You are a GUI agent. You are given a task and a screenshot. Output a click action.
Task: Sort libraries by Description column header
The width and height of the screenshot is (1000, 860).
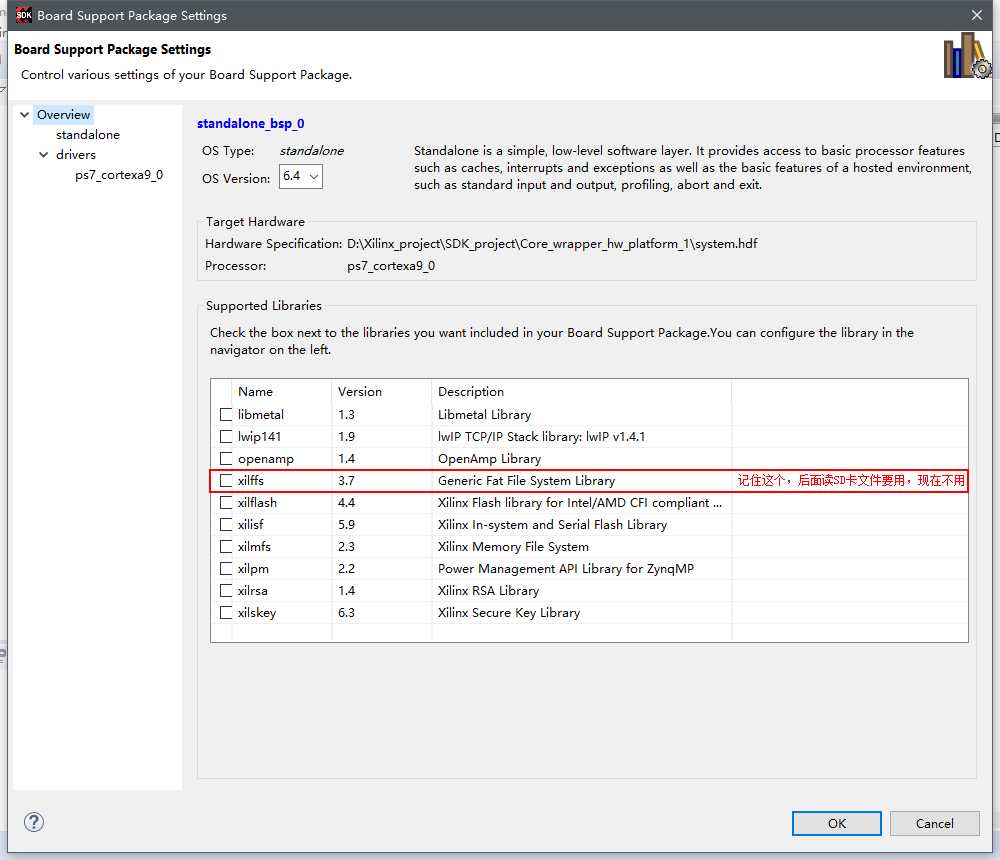[x=582, y=392]
